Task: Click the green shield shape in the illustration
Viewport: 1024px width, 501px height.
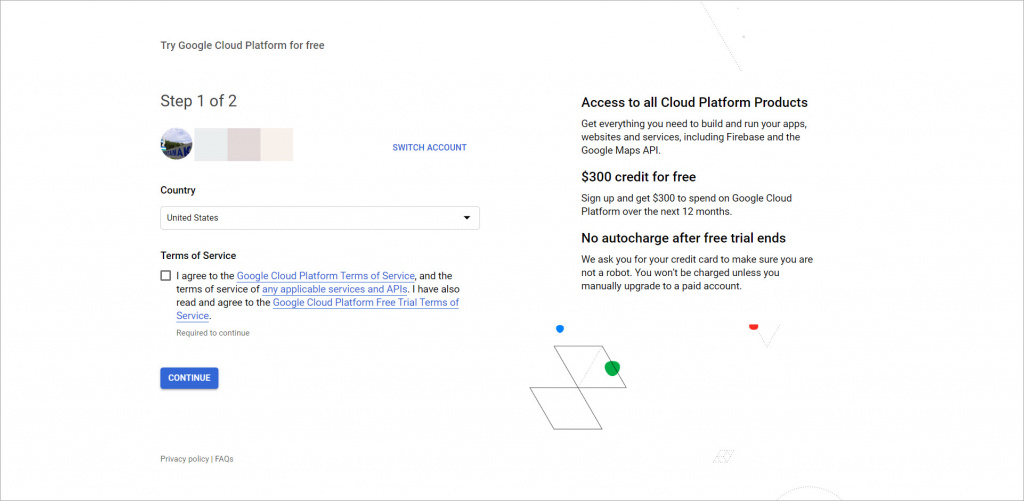Action: (612, 368)
